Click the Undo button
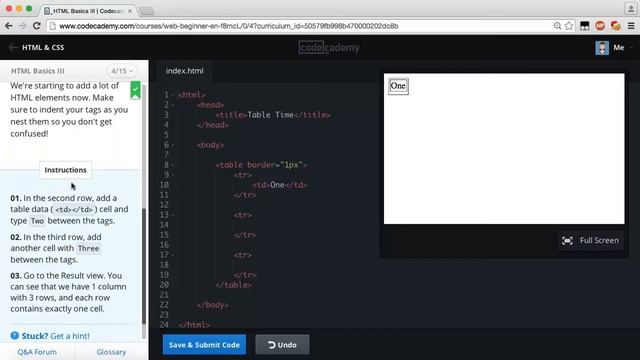 pos(282,345)
